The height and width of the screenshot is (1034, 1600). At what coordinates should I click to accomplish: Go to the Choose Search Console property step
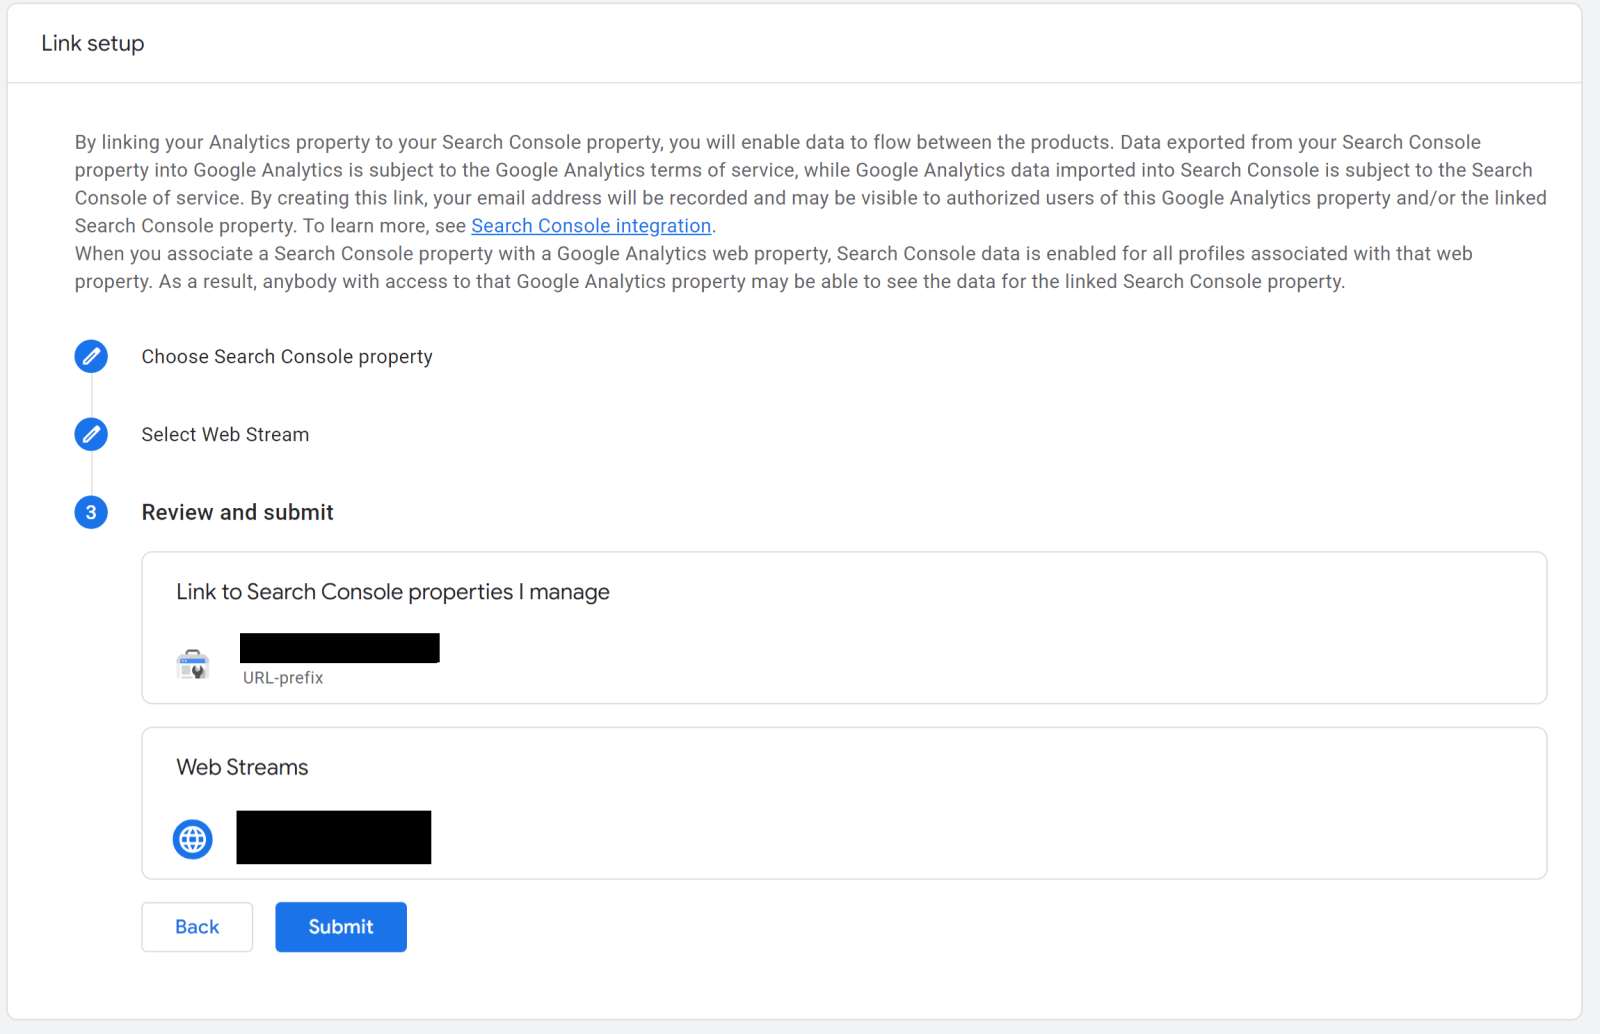pos(287,357)
